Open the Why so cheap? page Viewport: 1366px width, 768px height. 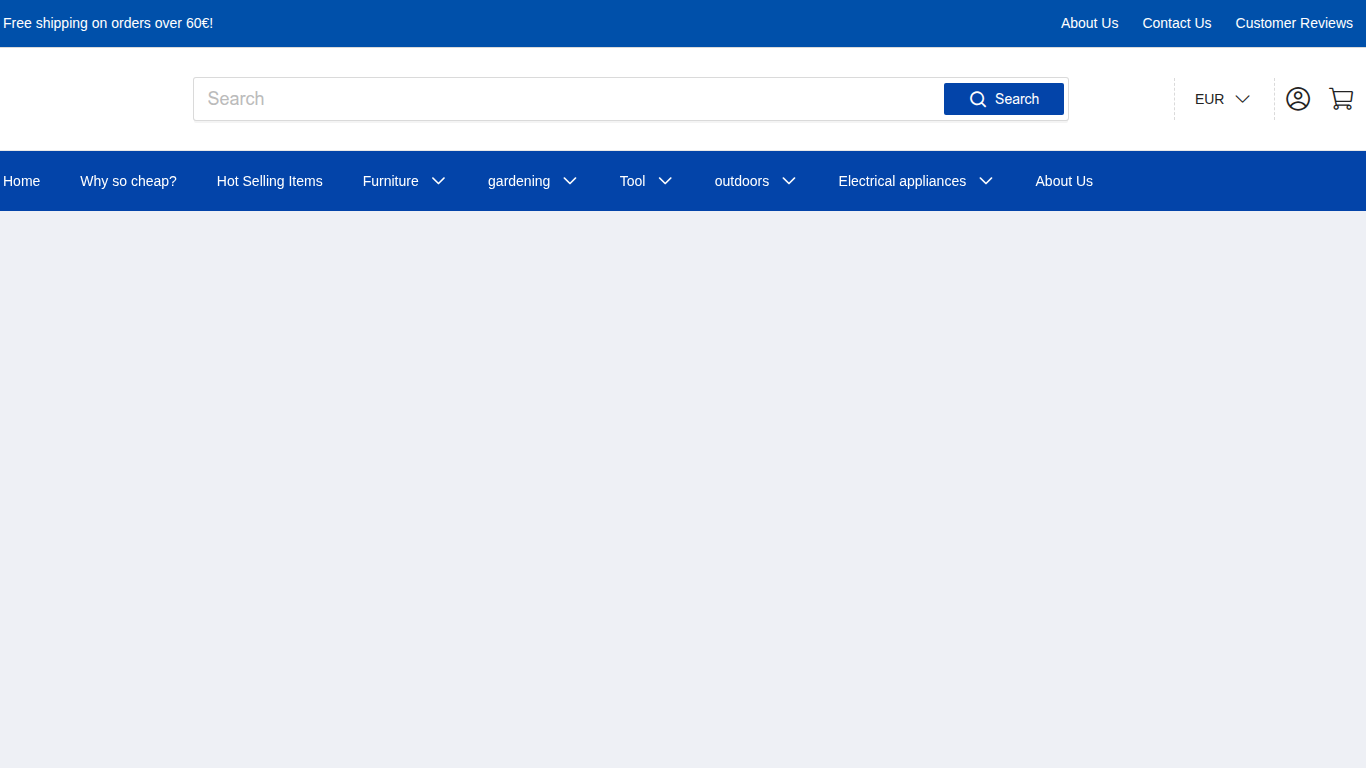(128, 181)
